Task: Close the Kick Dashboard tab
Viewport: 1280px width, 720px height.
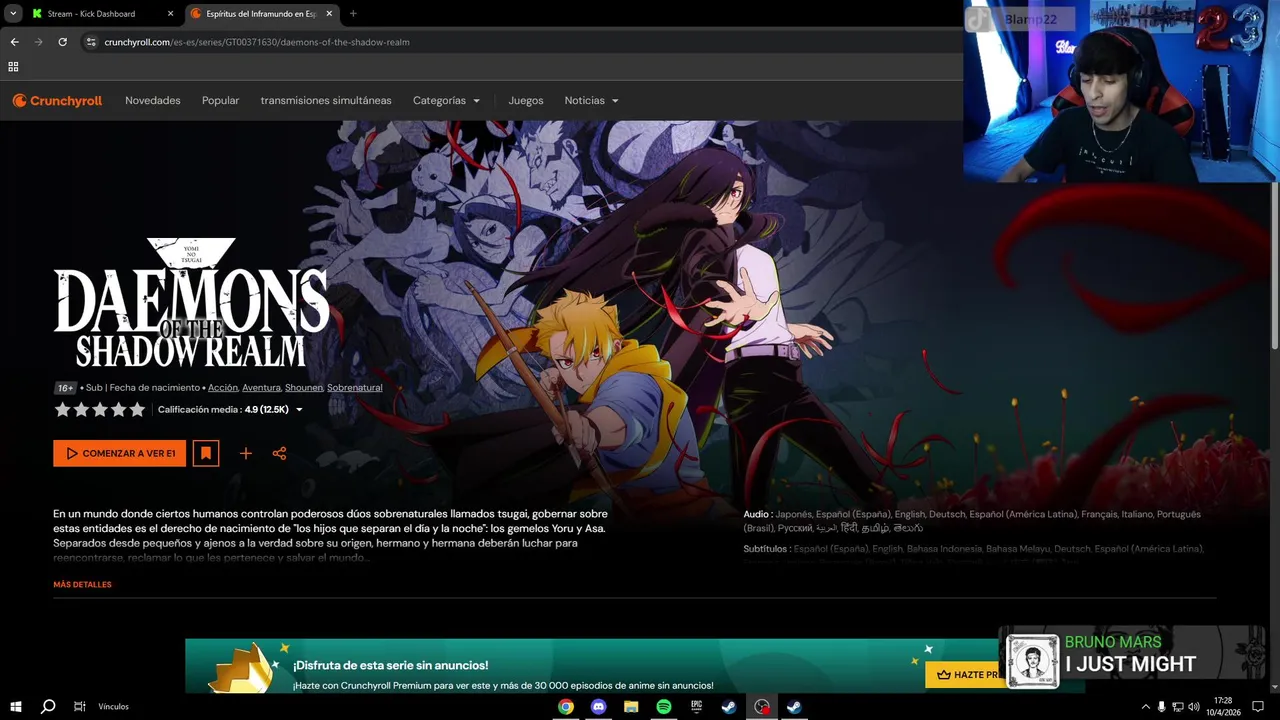Action: click(170, 14)
